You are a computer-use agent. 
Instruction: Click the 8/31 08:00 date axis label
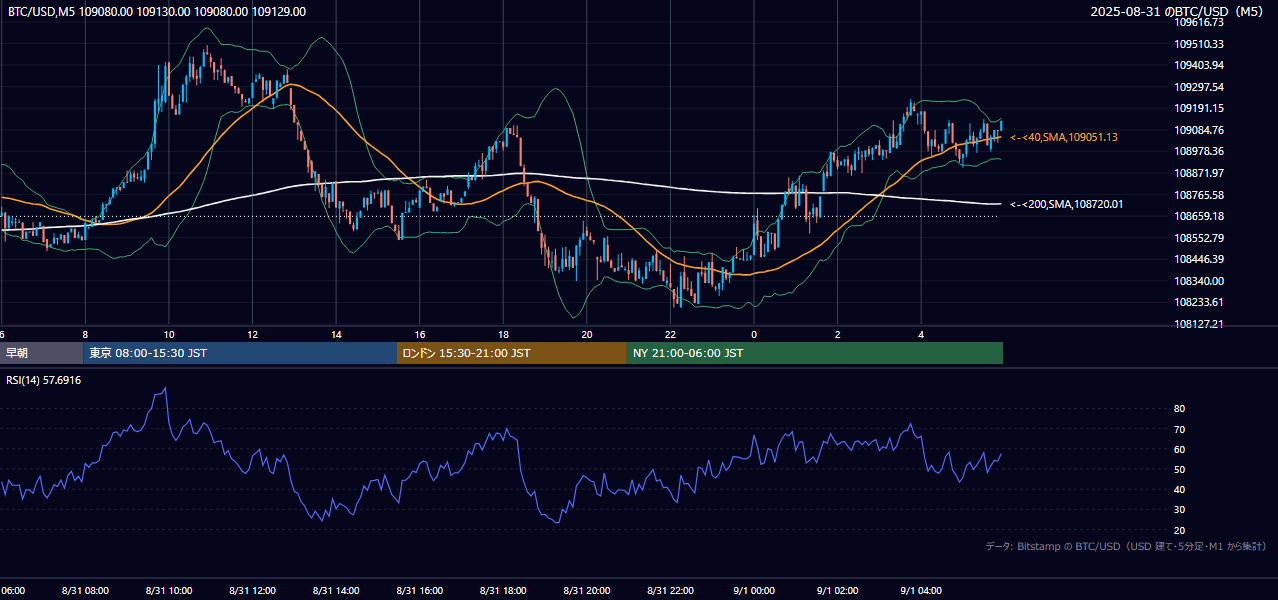pyautogui.click(x=85, y=591)
